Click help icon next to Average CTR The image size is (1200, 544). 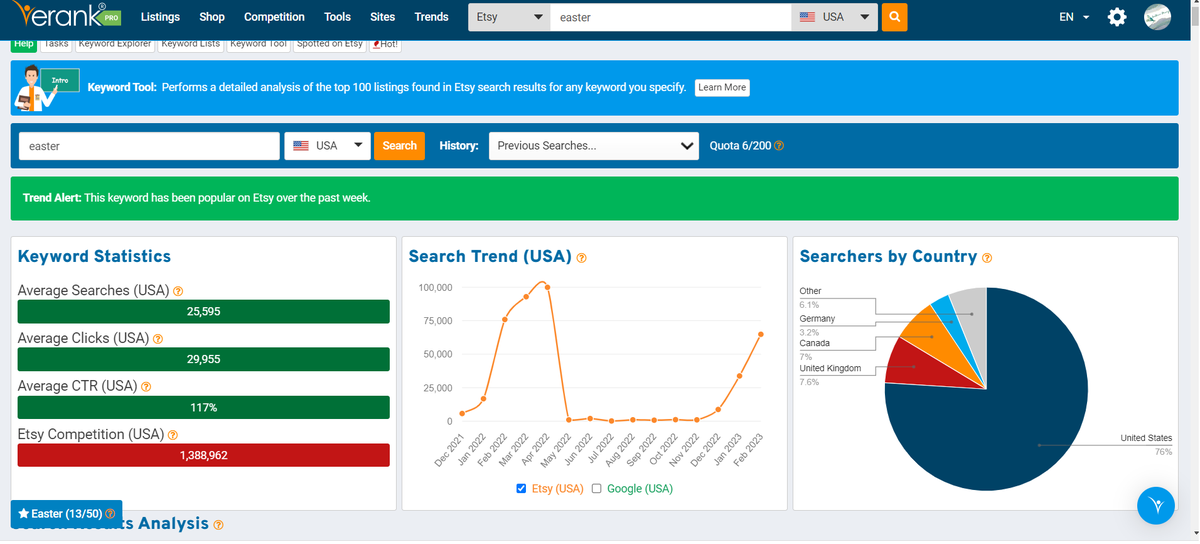click(146, 387)
